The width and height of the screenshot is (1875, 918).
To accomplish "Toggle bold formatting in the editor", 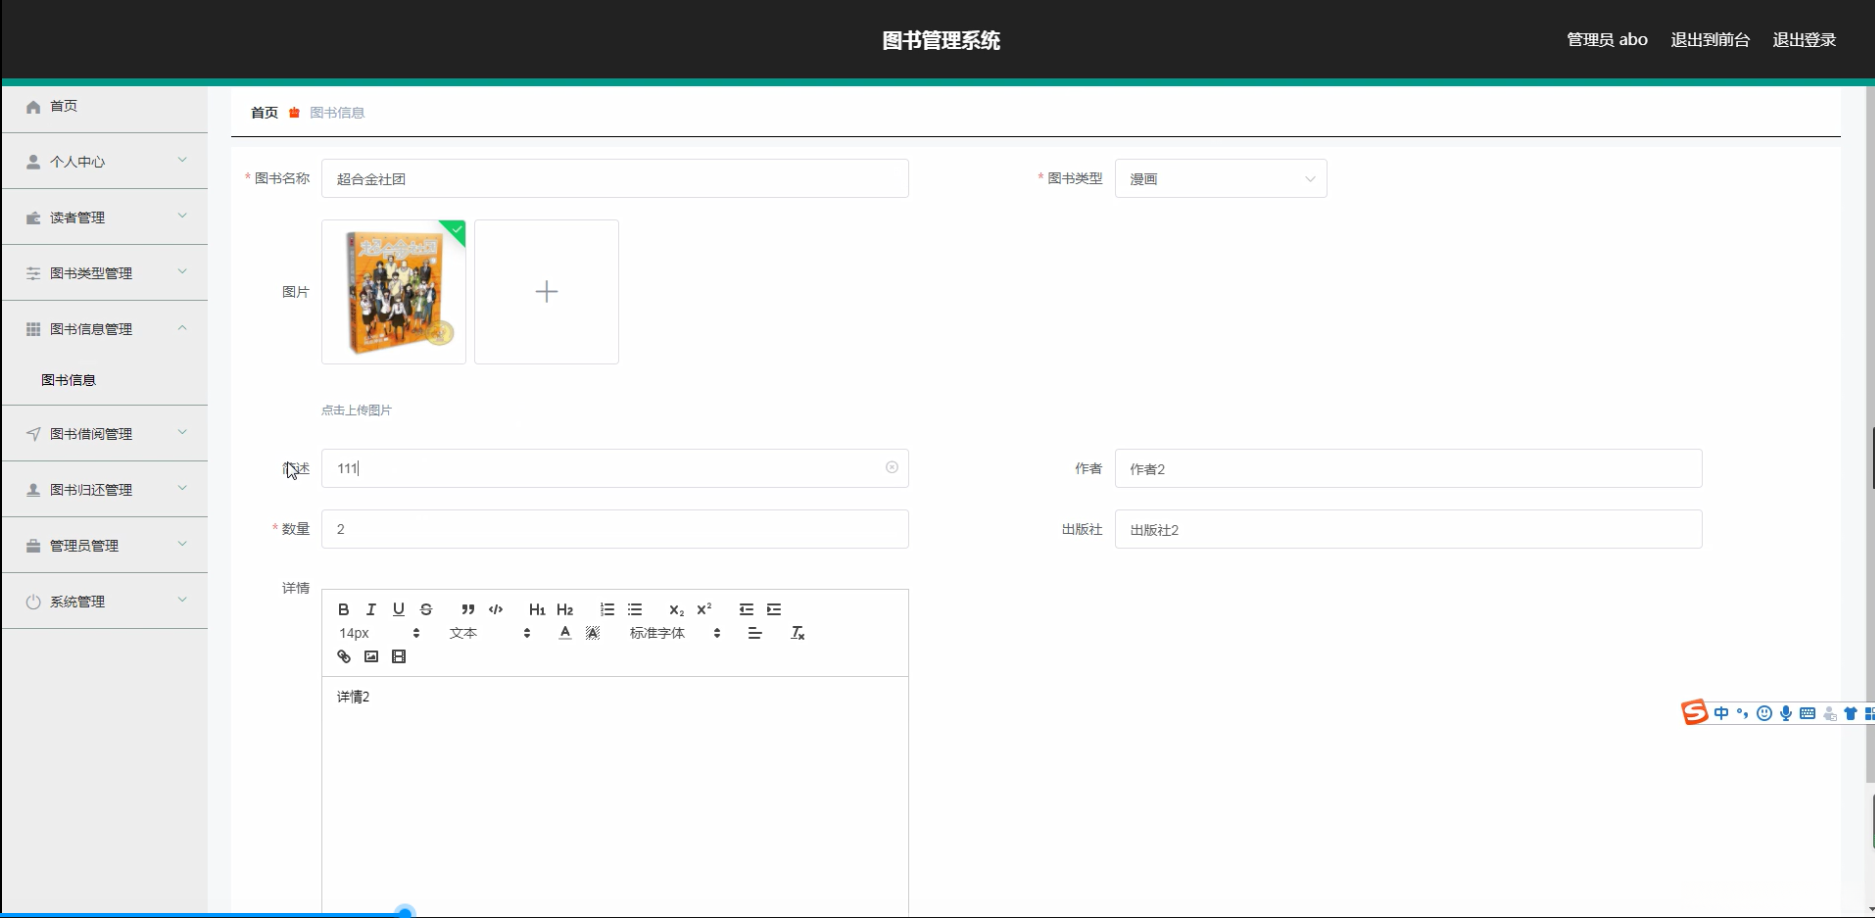I will (343, 609).
